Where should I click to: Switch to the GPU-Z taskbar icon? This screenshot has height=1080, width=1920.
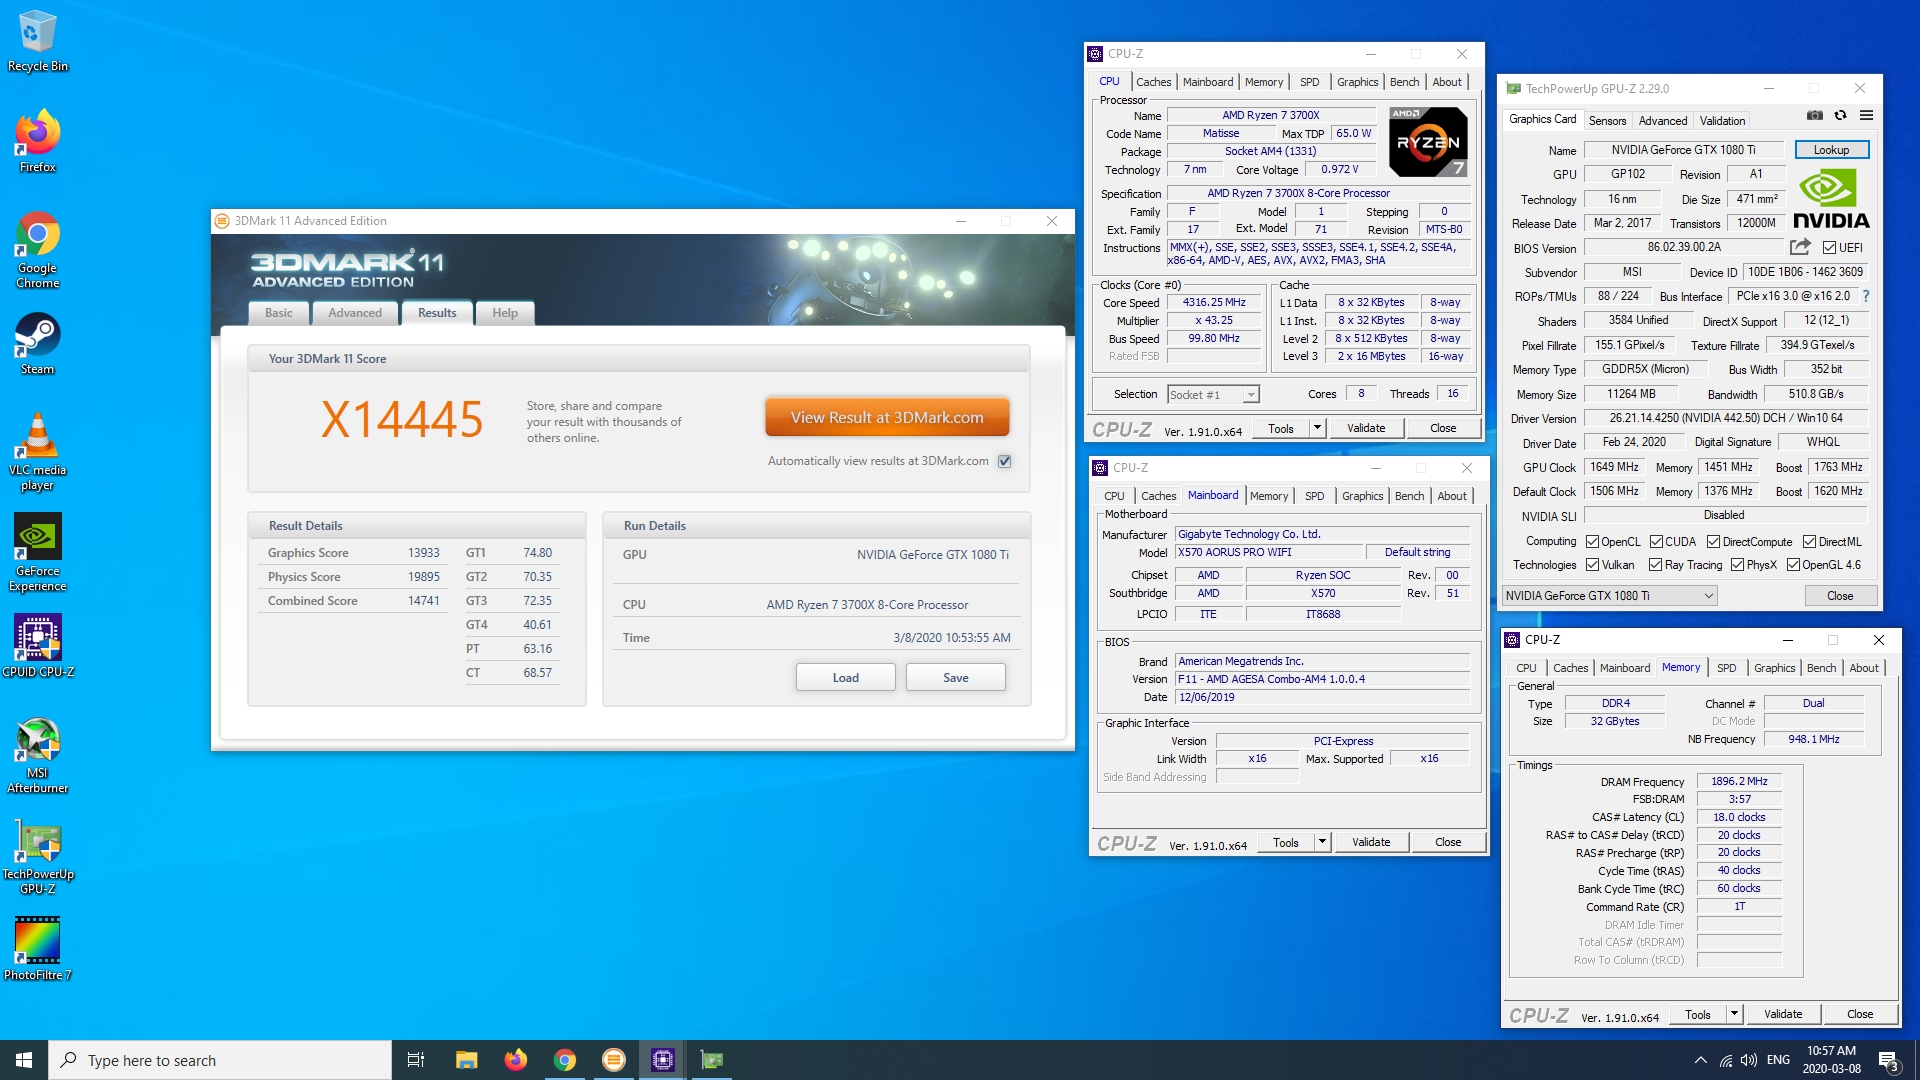711,1060
